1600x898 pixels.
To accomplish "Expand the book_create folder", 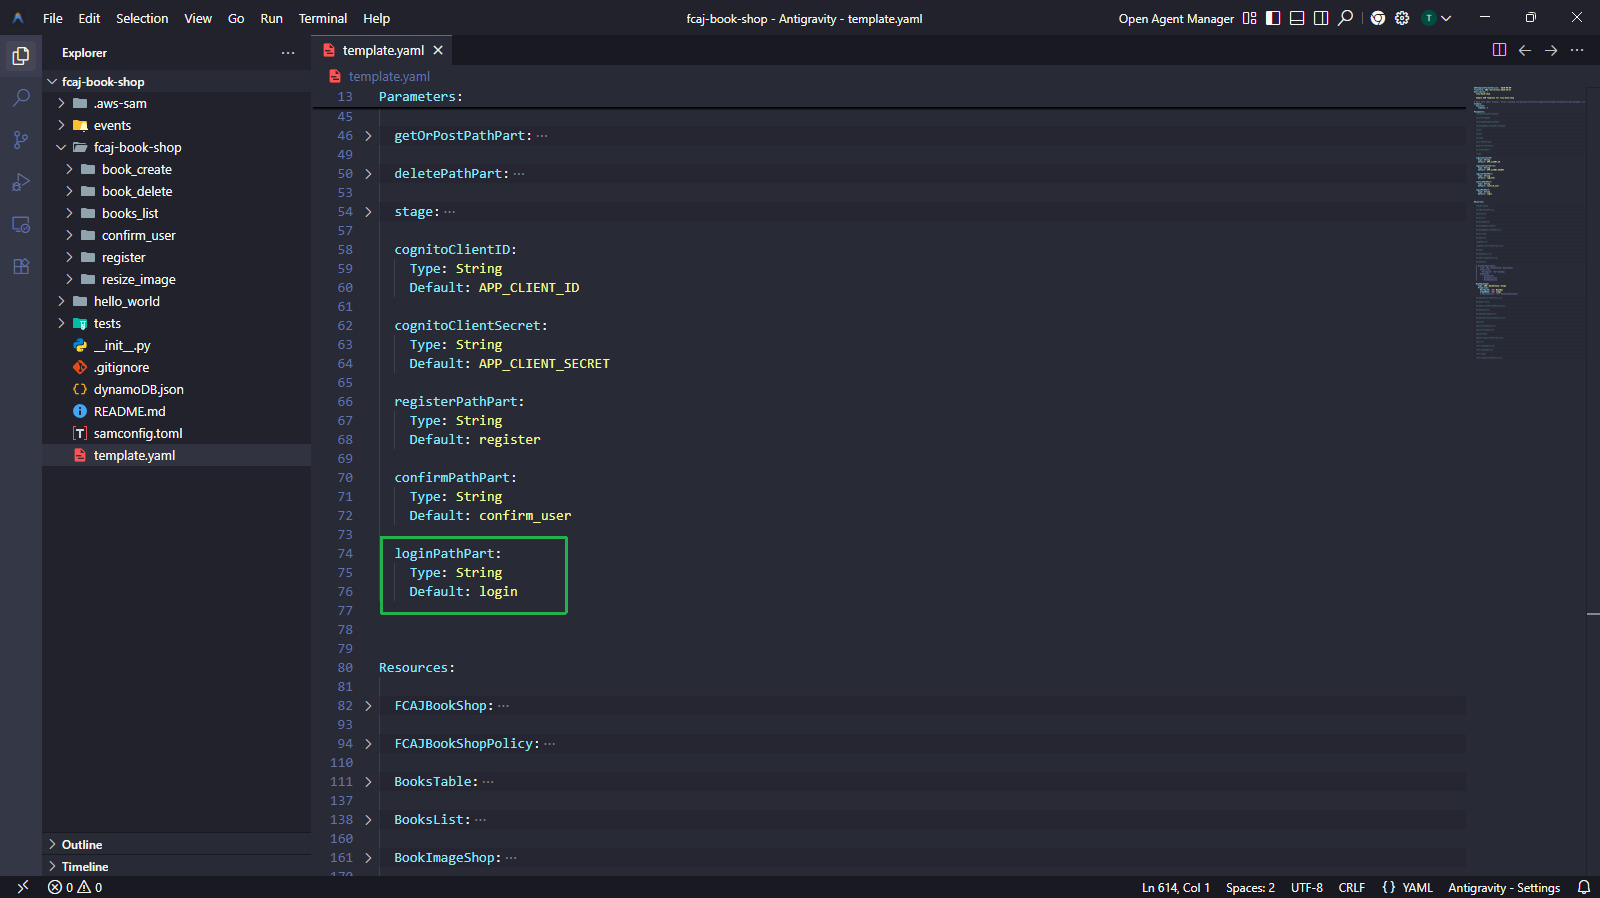I will tap(176, 170).
